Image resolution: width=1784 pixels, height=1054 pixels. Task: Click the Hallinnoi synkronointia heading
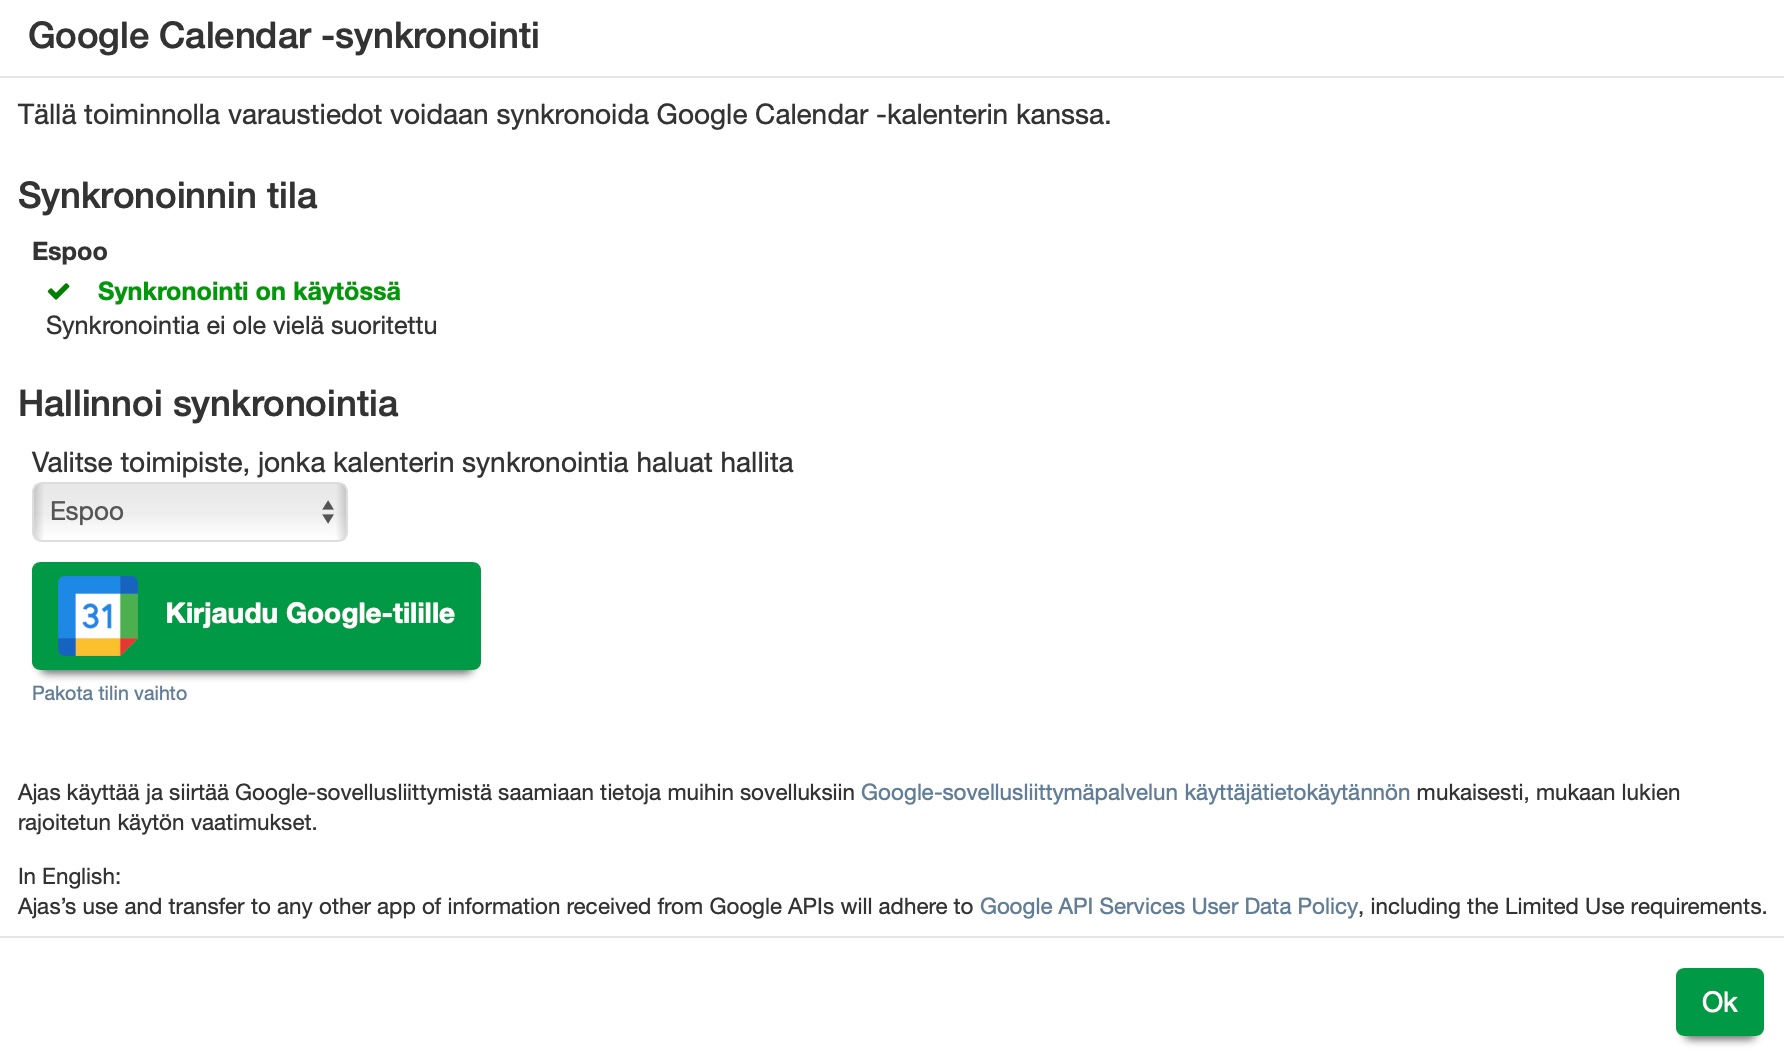click(208, 403)
